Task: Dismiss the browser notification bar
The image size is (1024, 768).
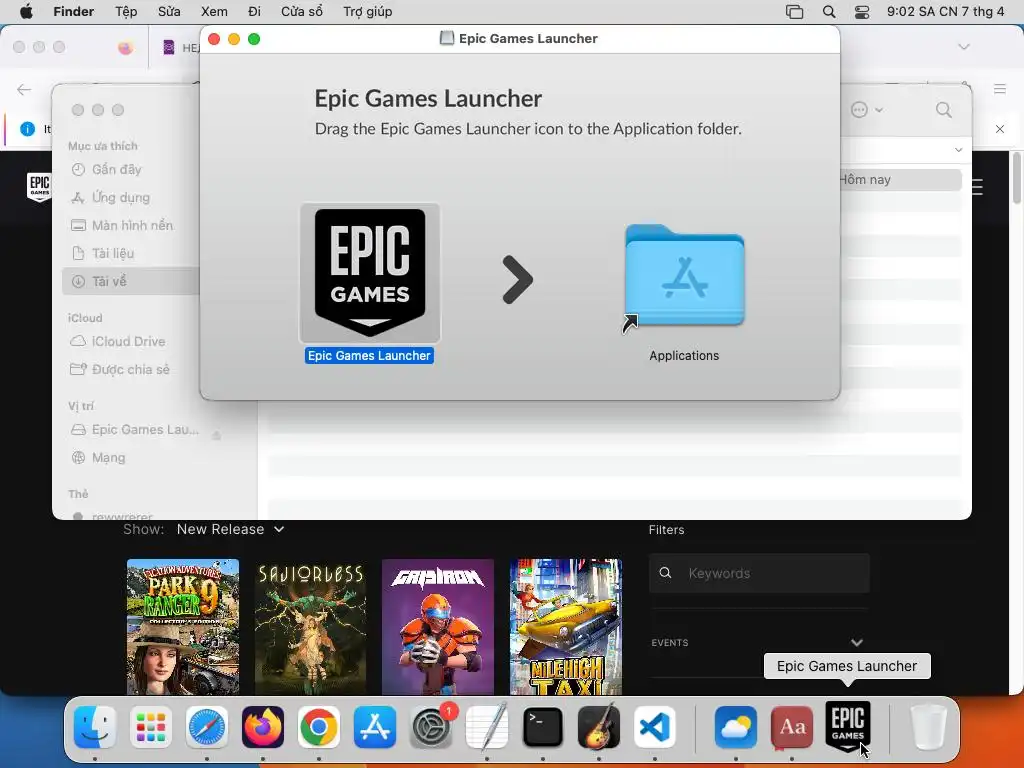Action: click(1000, 129)
